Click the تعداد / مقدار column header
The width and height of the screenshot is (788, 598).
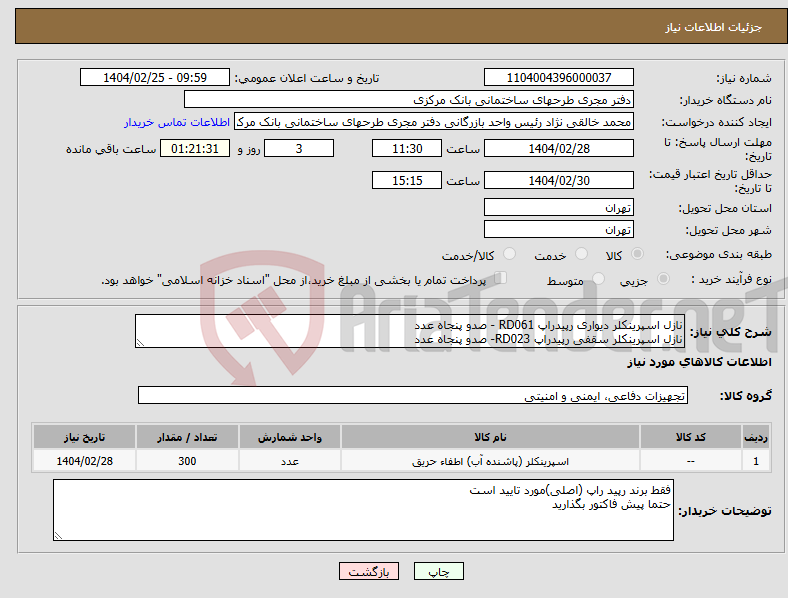tap(187, 437)
